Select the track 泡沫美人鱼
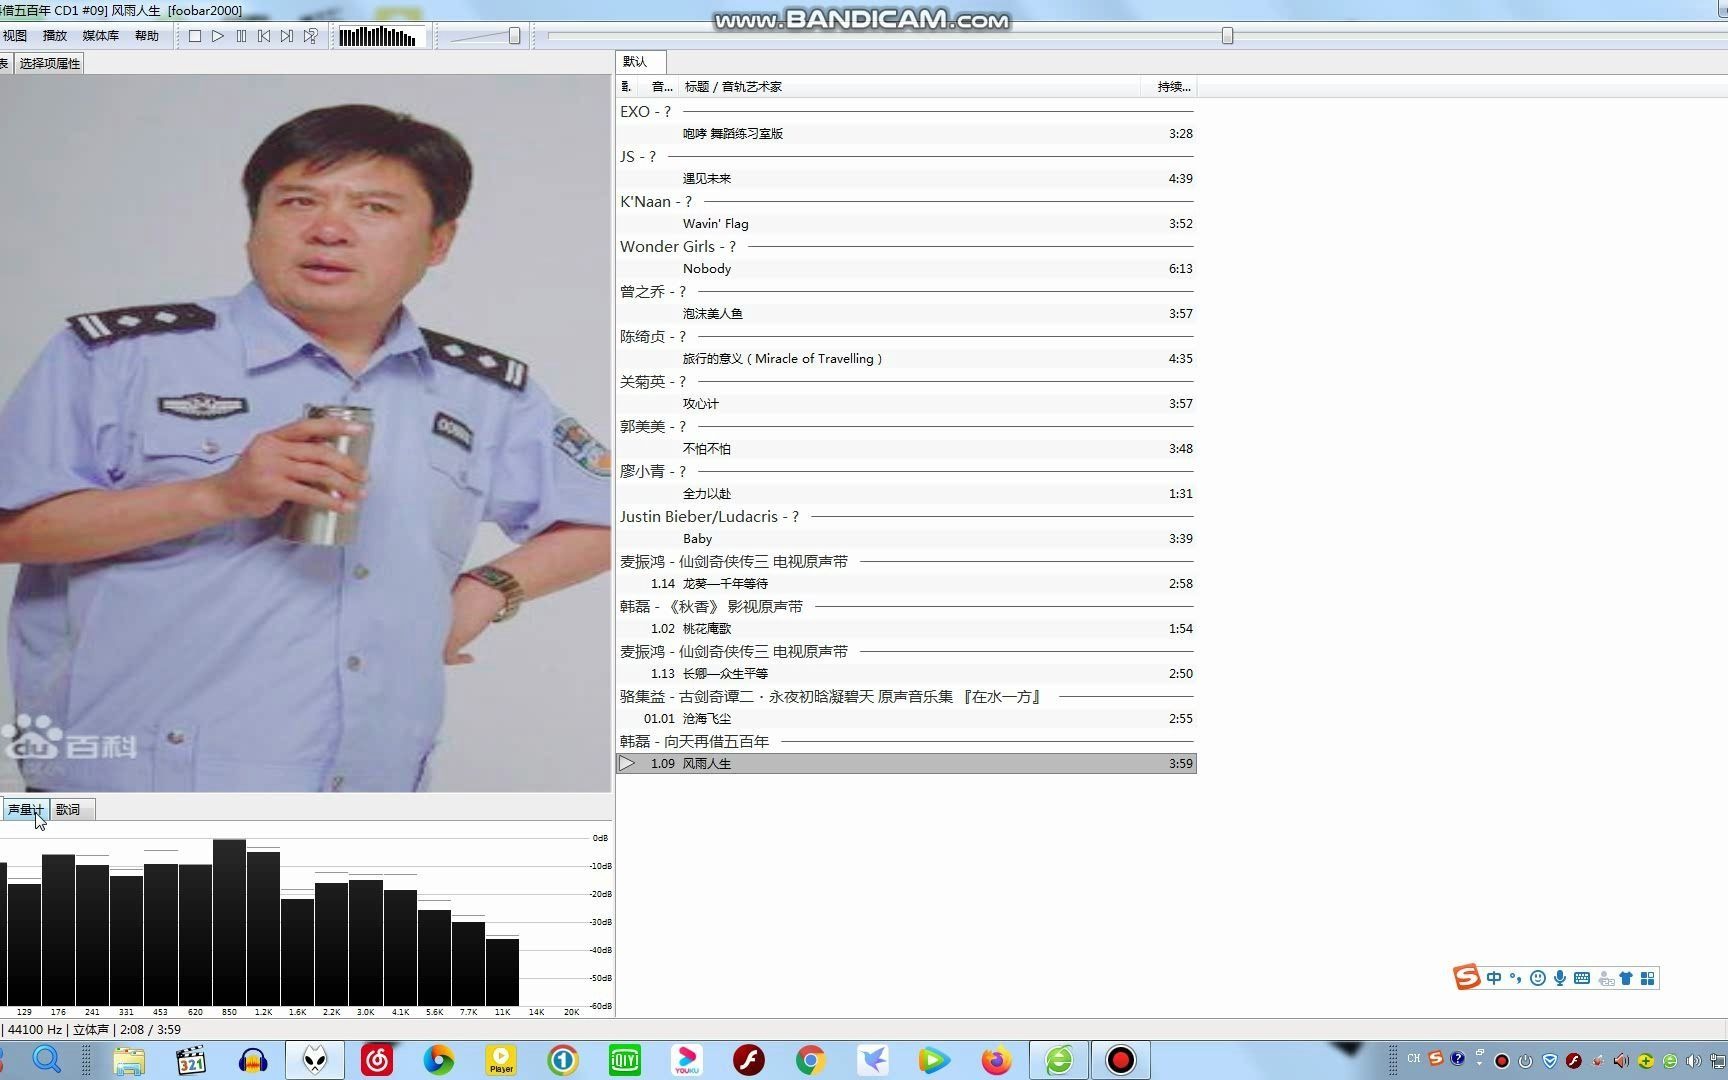This screenshot has width=1728, height=1080. coord(906,313)
